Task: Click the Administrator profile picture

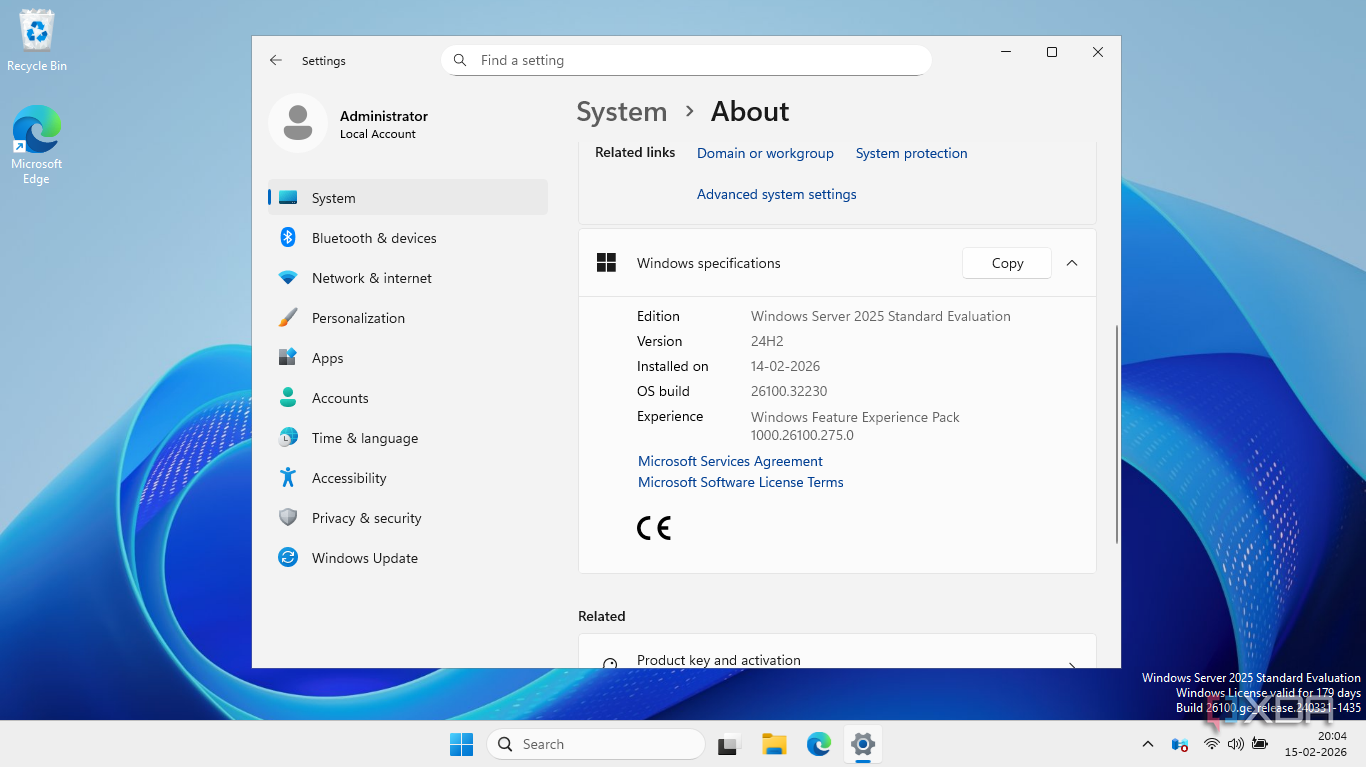Action: click(298, 123)
